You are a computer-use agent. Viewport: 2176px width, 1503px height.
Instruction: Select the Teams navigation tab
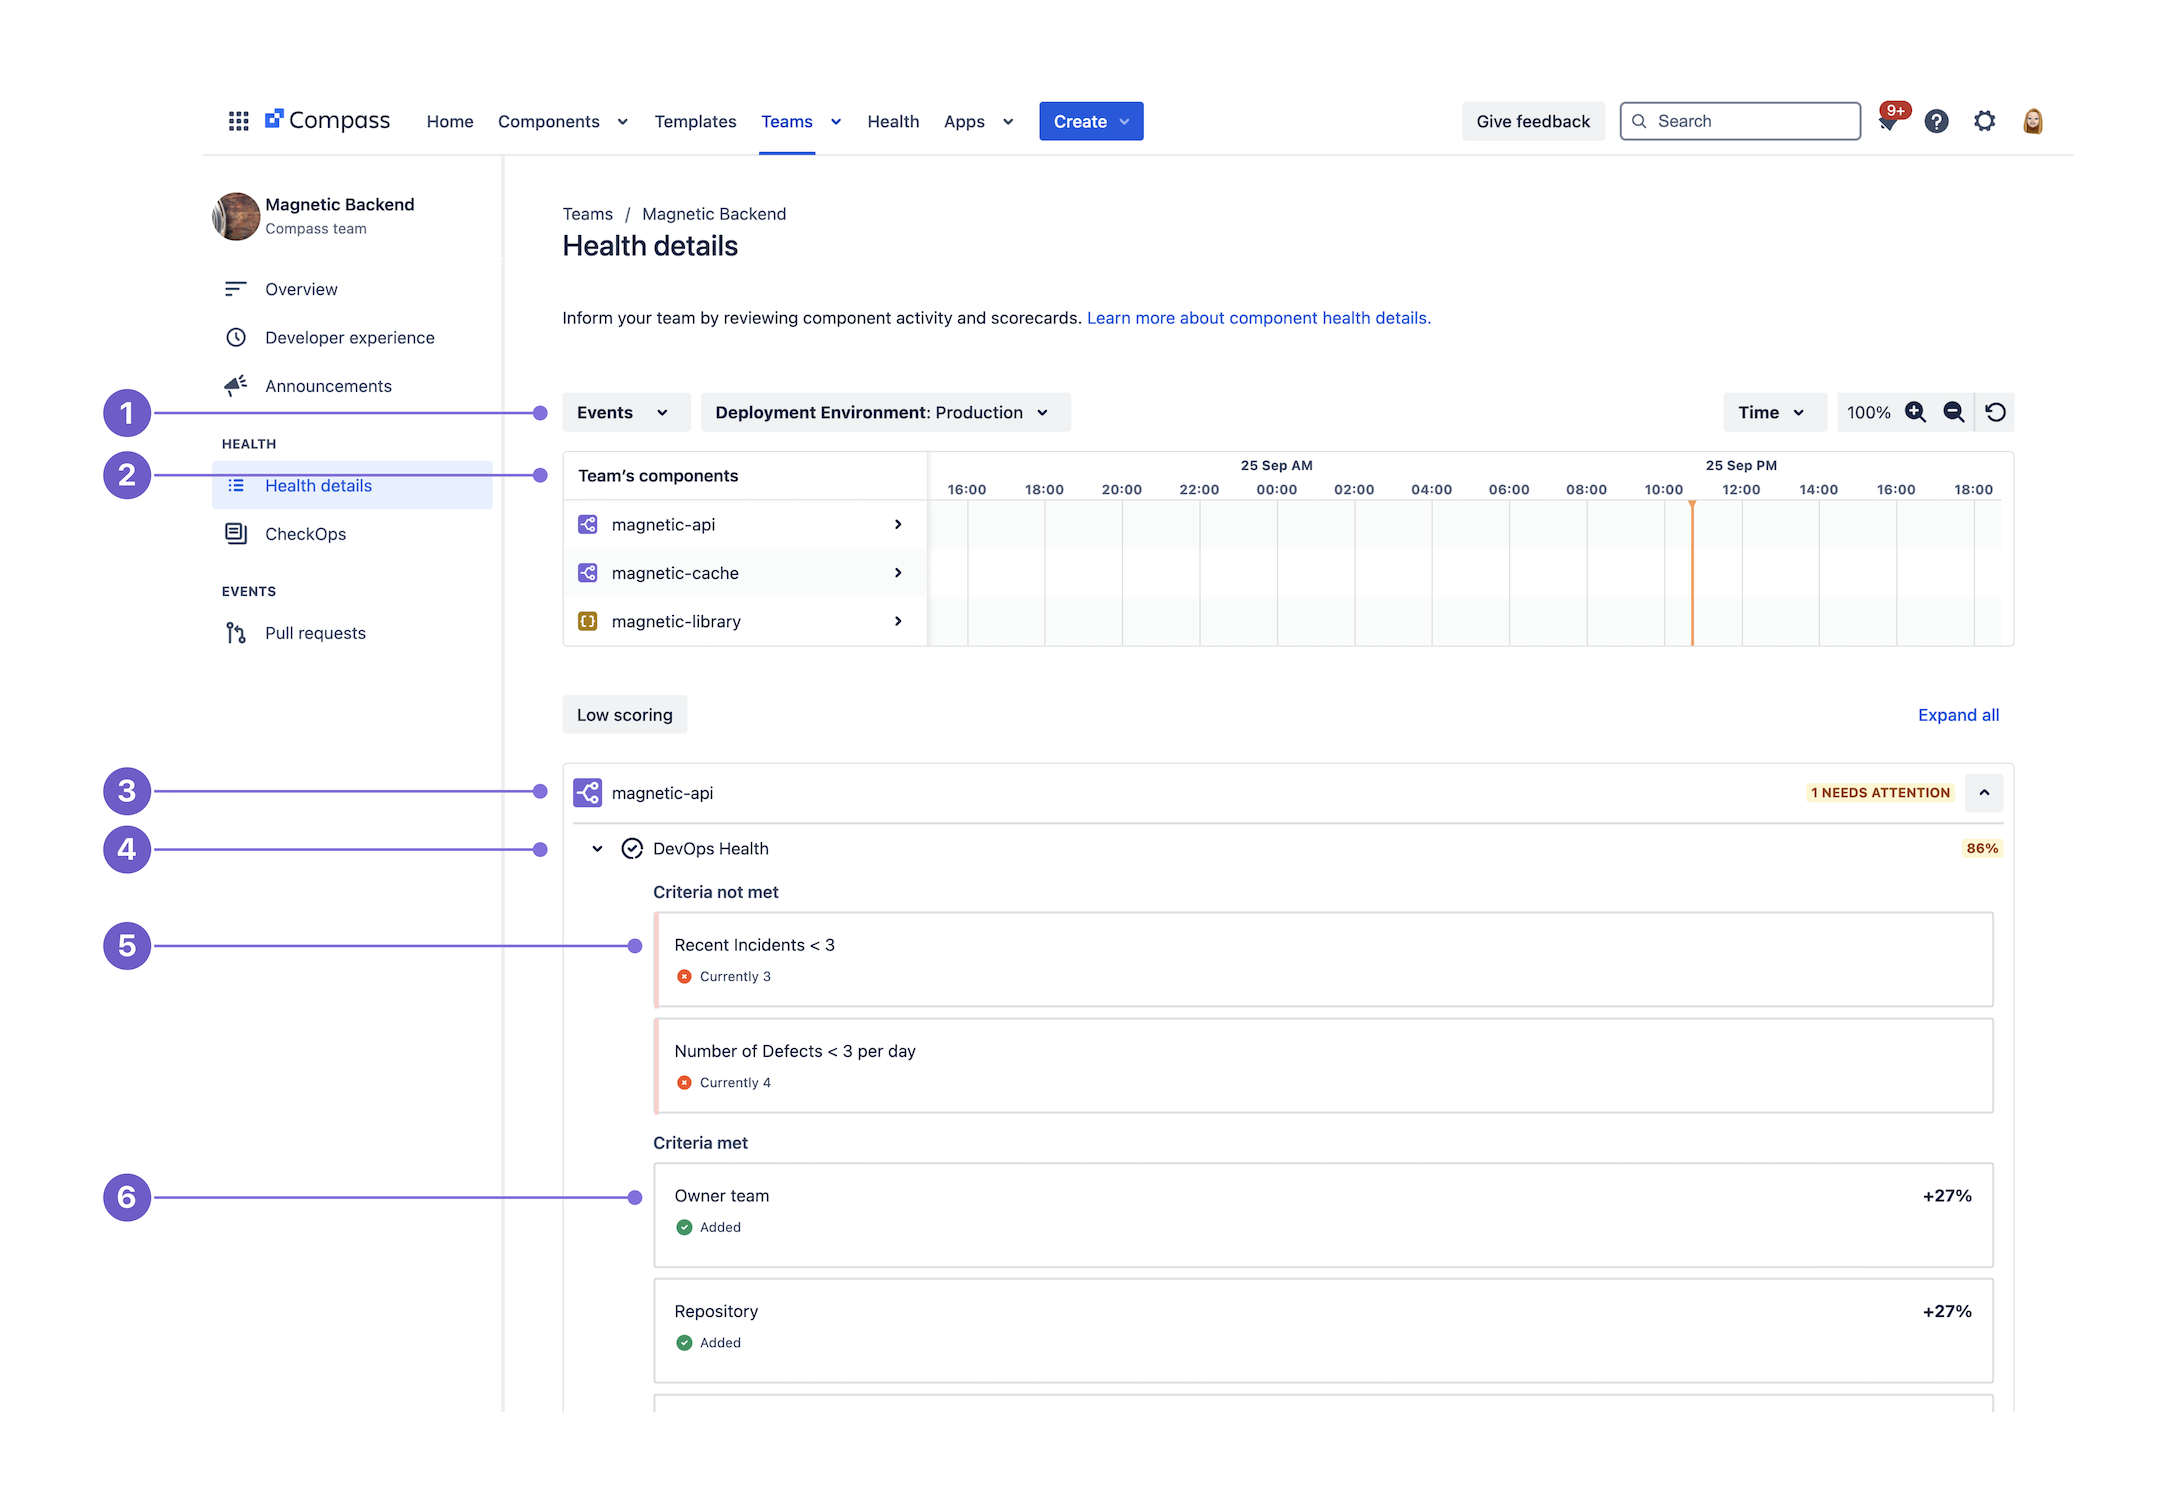[x=789, y=119]
